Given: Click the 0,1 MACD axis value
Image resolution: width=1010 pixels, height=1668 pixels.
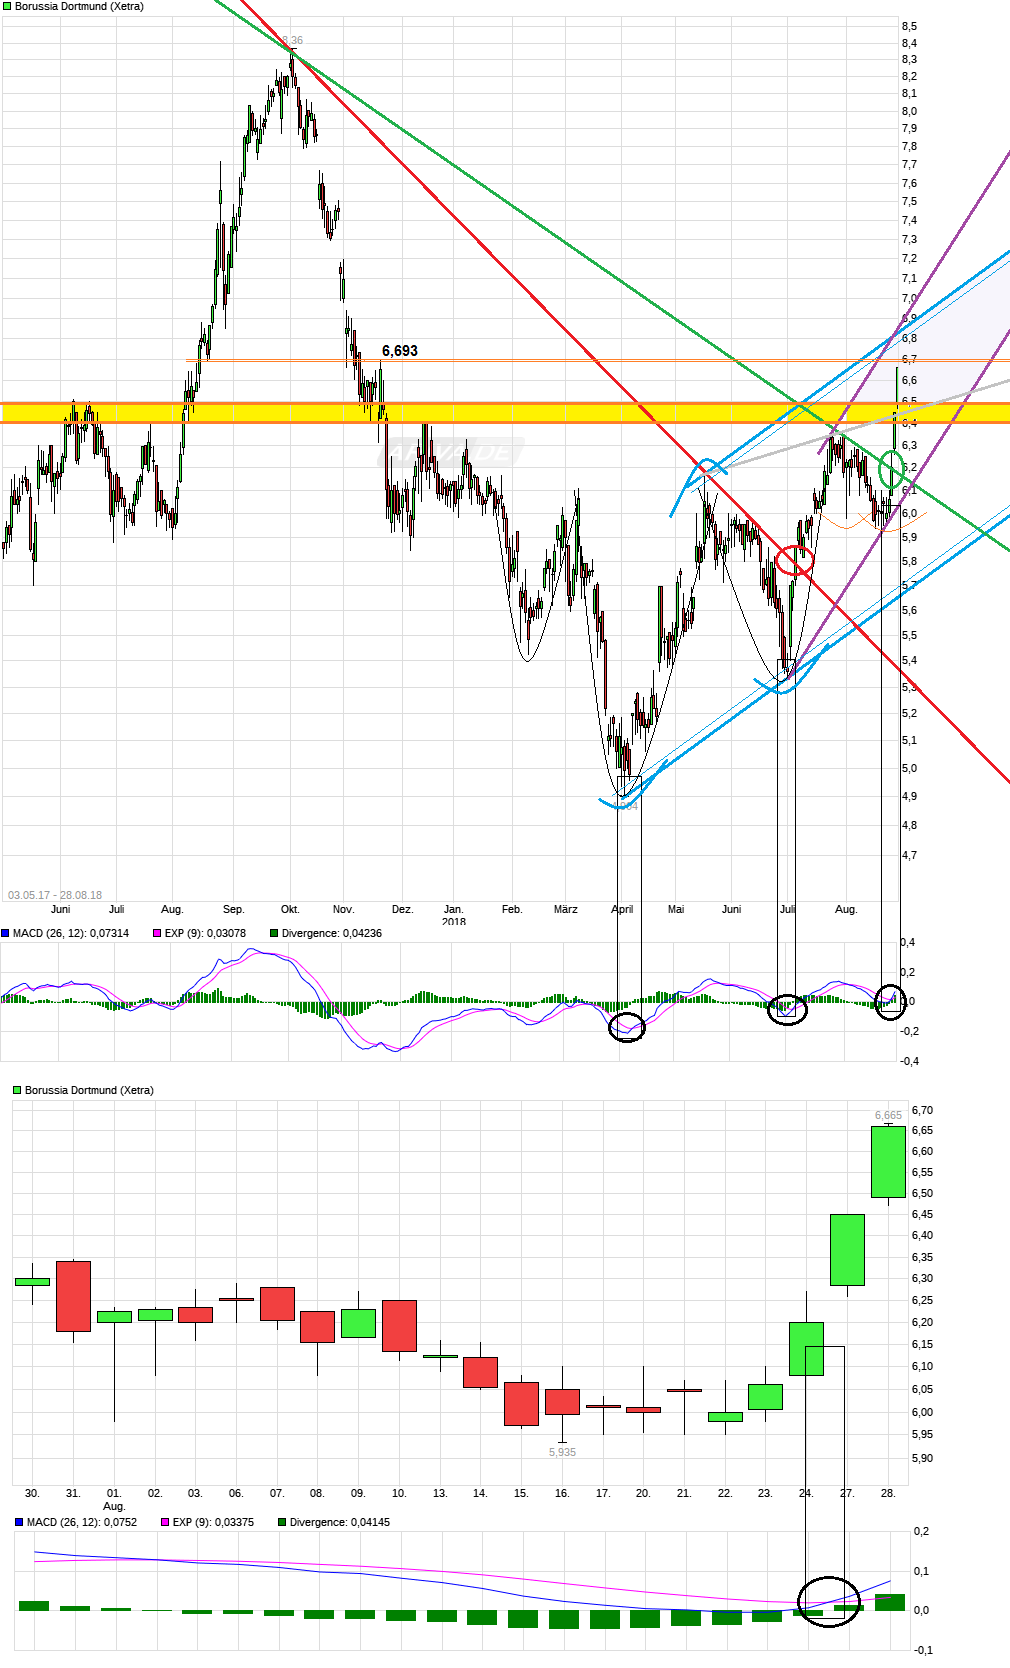Looking at the screenshot, I should [x=921, y=1571].
